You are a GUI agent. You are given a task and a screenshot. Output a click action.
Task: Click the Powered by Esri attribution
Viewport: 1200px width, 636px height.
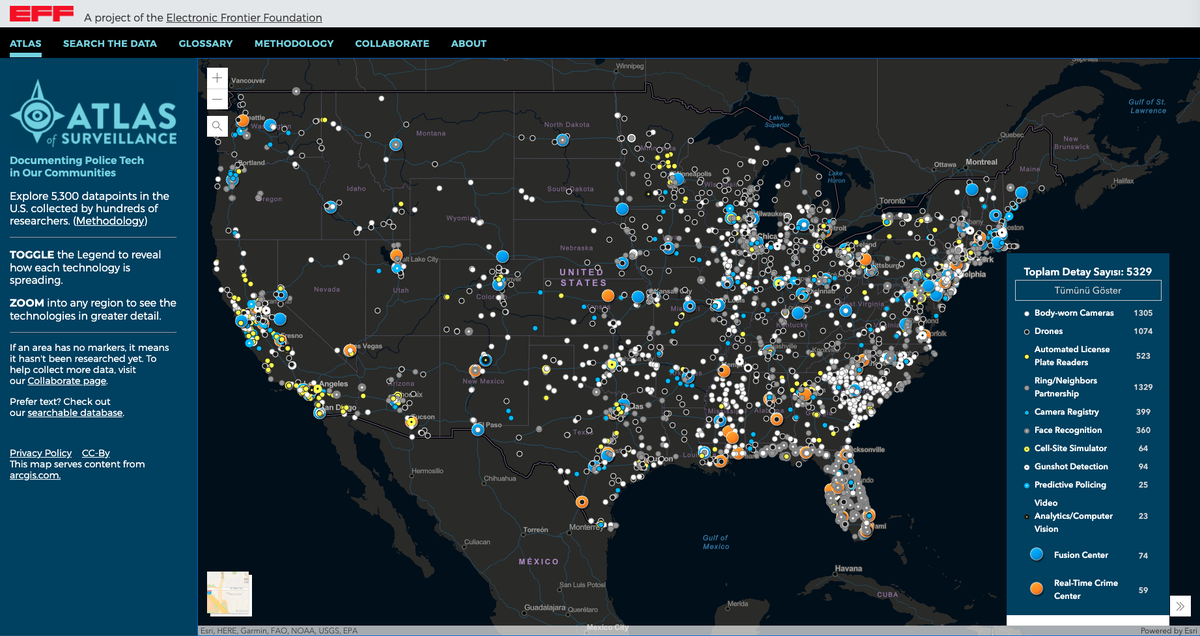tap(1168, 630)
